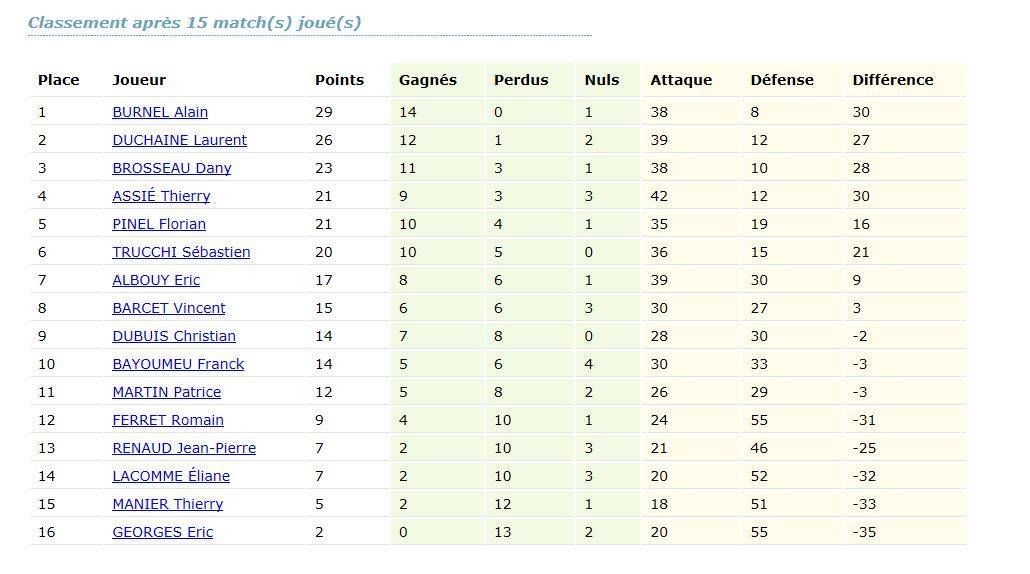The height and width of the screenshot is (574, 1030).
Task: Click the Gagnés column header
Action: coord(427,80)
